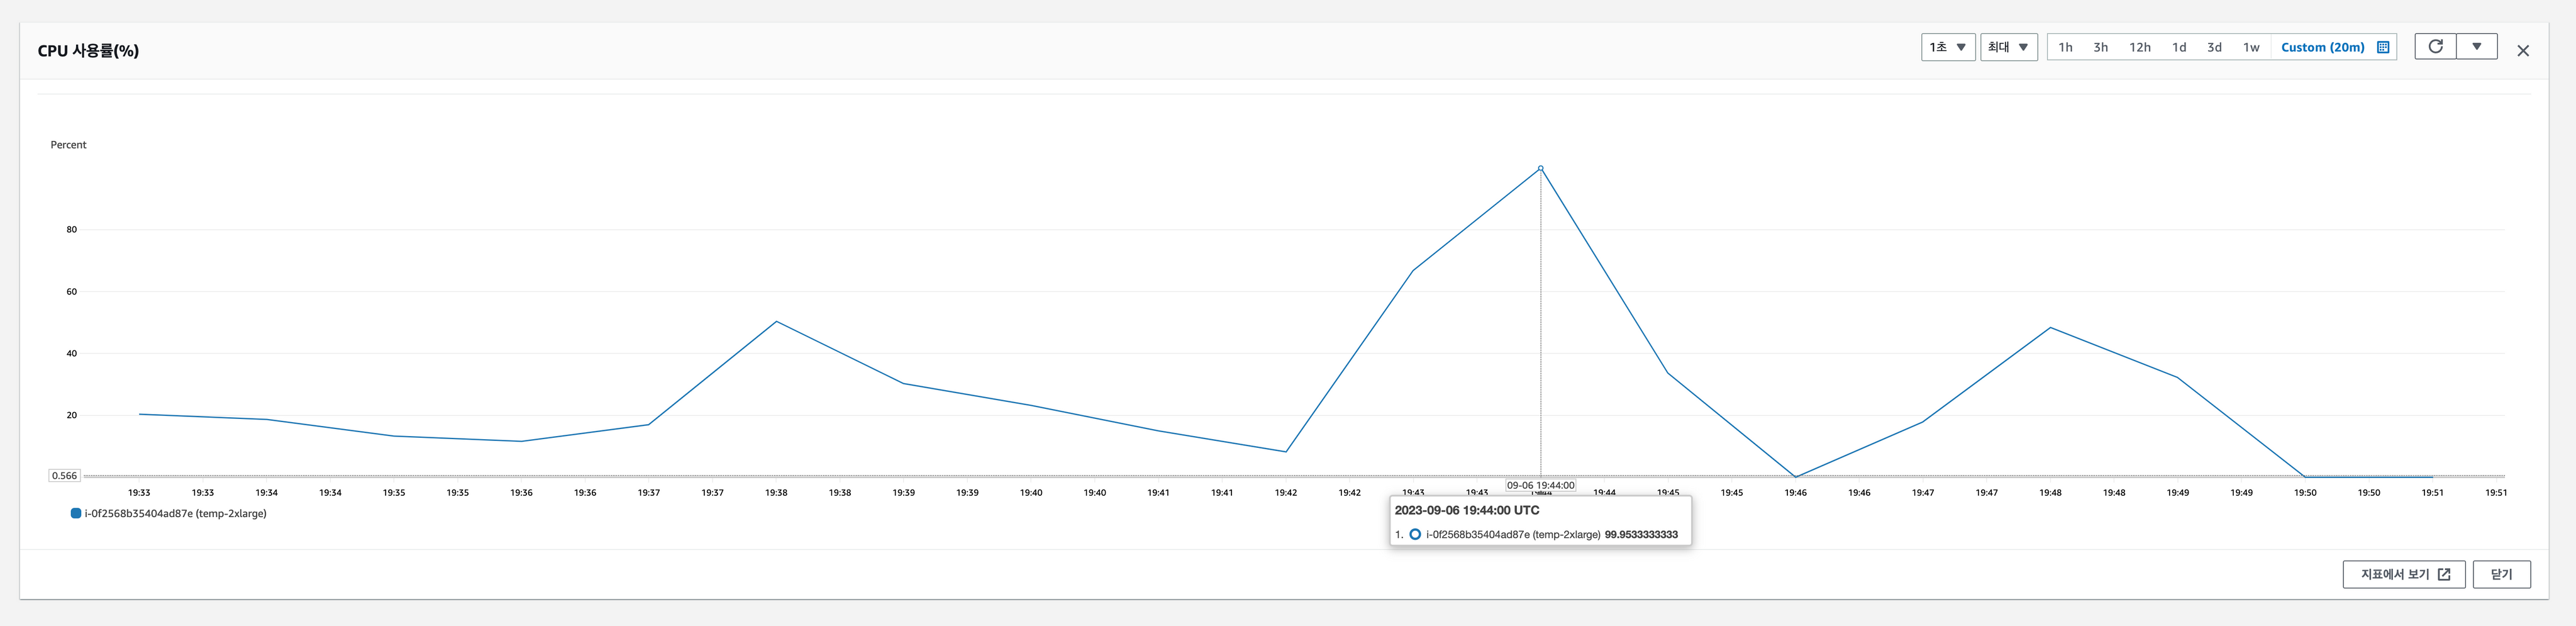The image size is (2576, 626).
Task: Click Custom (20m) time range
Action: tap(2322, 47)
